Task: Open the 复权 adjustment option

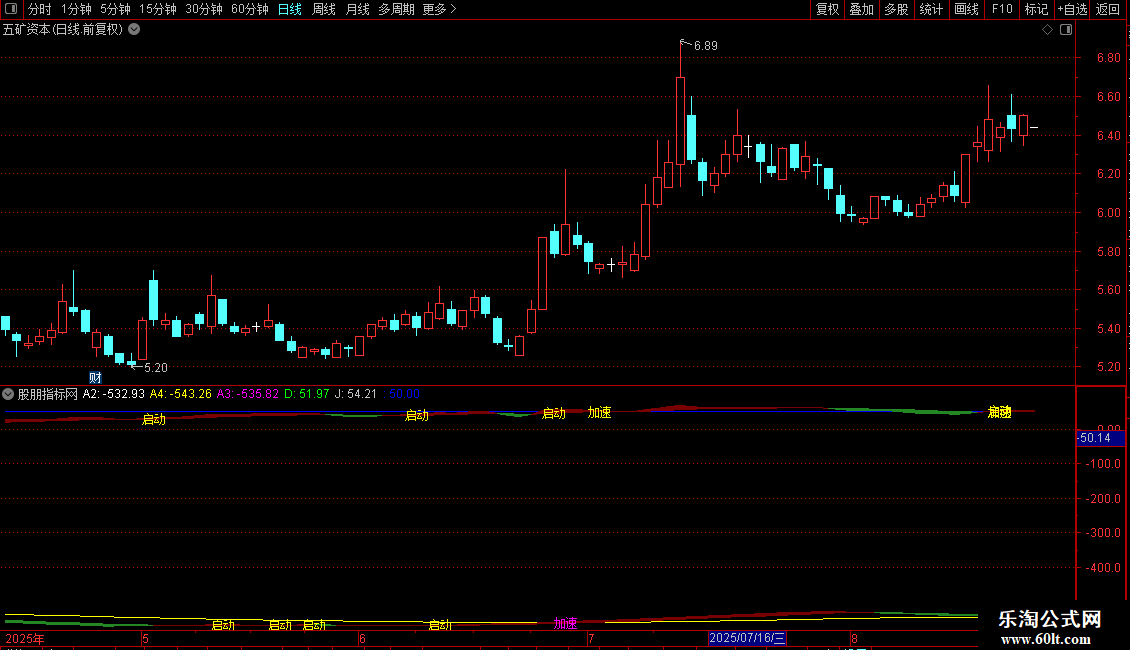Action: pyautogui.click(x=827, y=9)
